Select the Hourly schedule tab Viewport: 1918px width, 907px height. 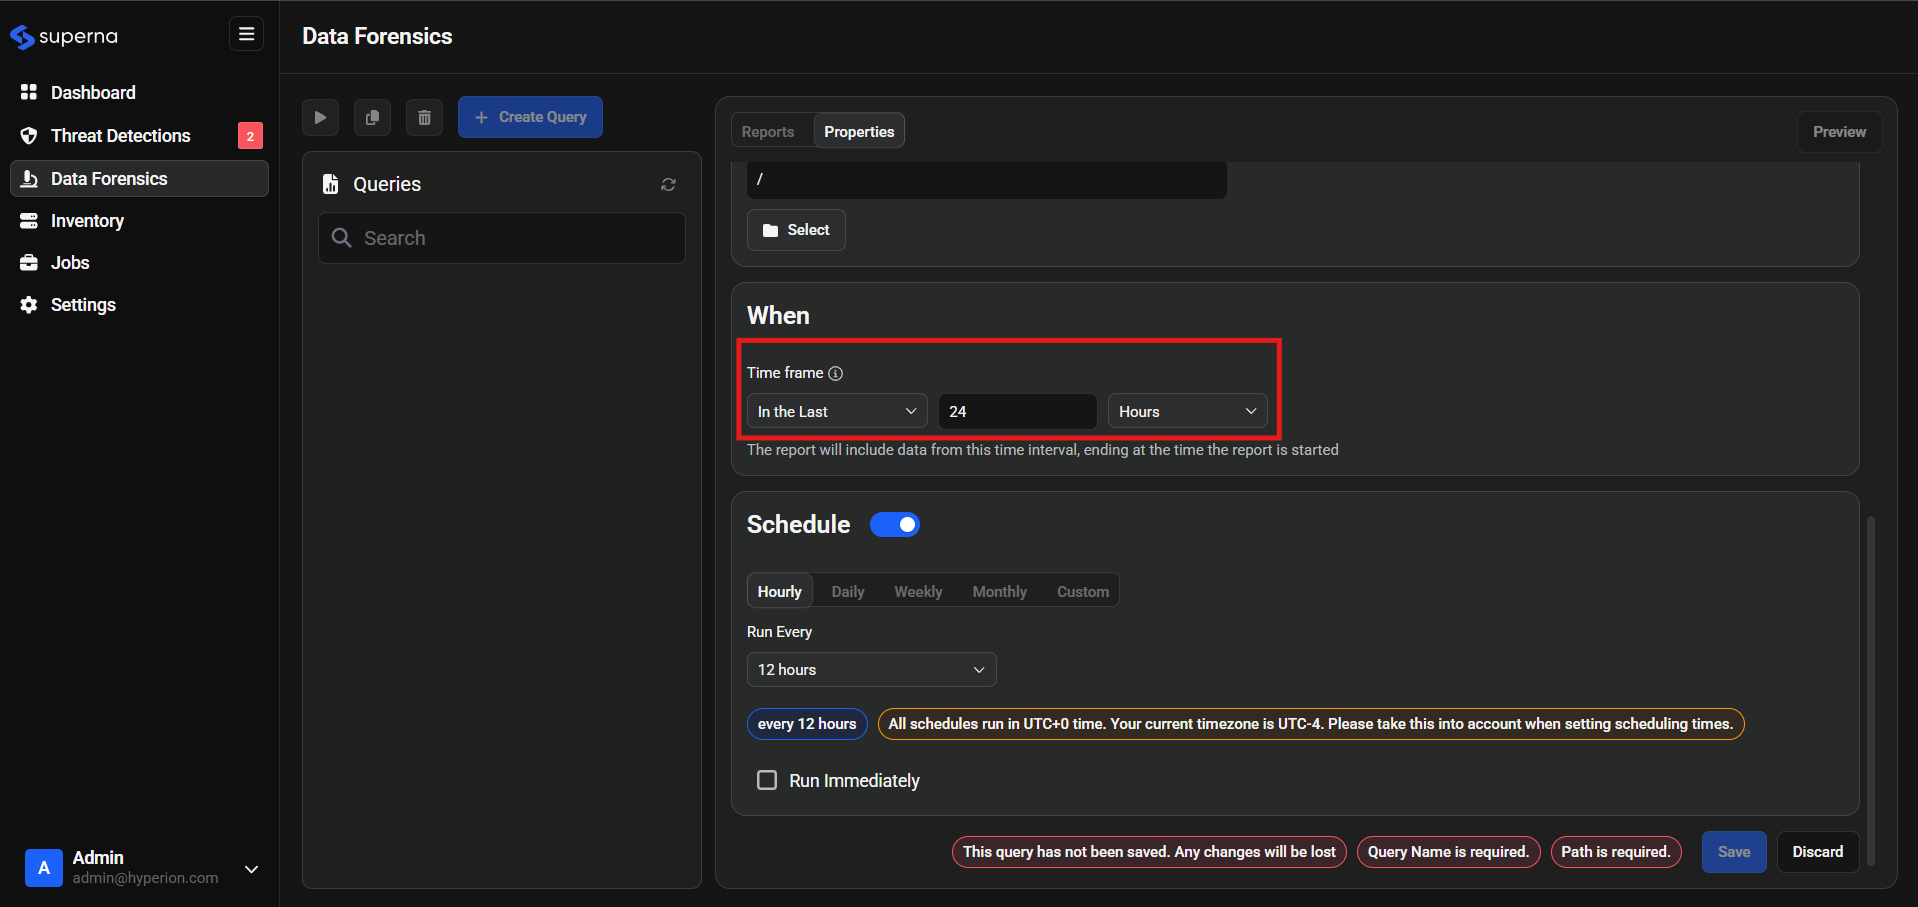(x=780, y=591)
